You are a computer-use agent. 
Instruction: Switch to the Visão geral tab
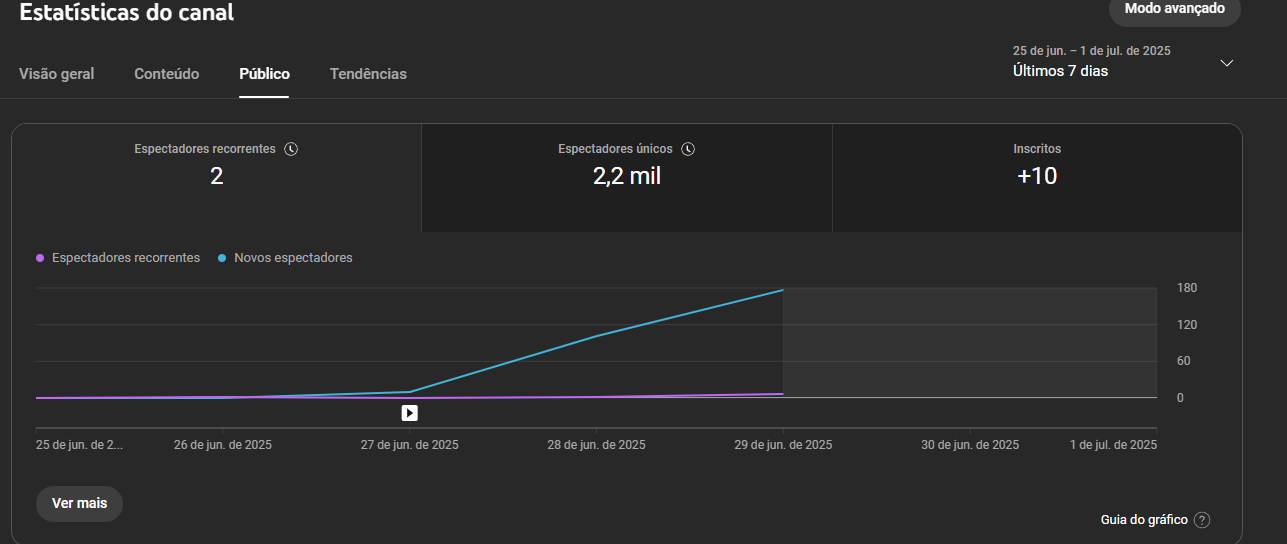click(57, 74)
